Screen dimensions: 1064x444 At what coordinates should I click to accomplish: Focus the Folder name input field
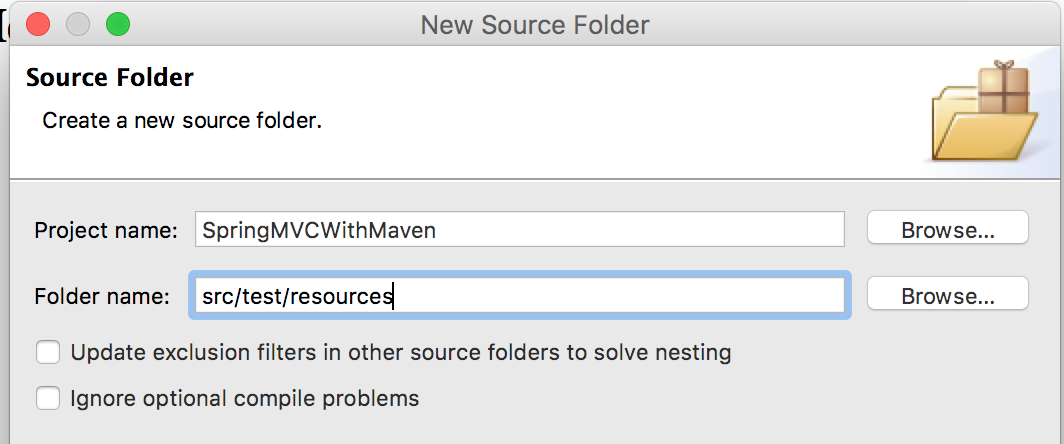[520, 296]
